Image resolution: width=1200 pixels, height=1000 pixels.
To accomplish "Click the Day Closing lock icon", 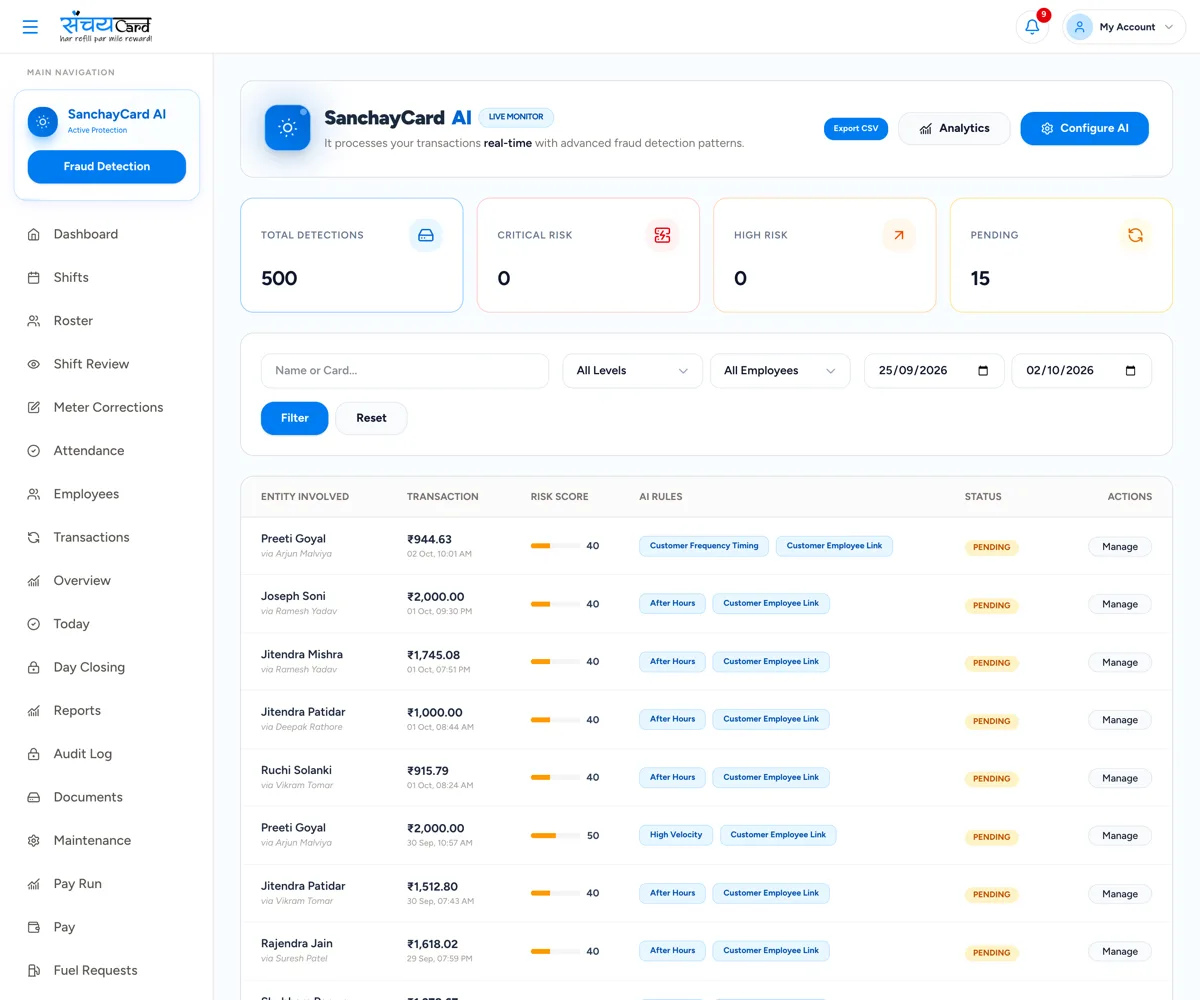I will point(33,668).
